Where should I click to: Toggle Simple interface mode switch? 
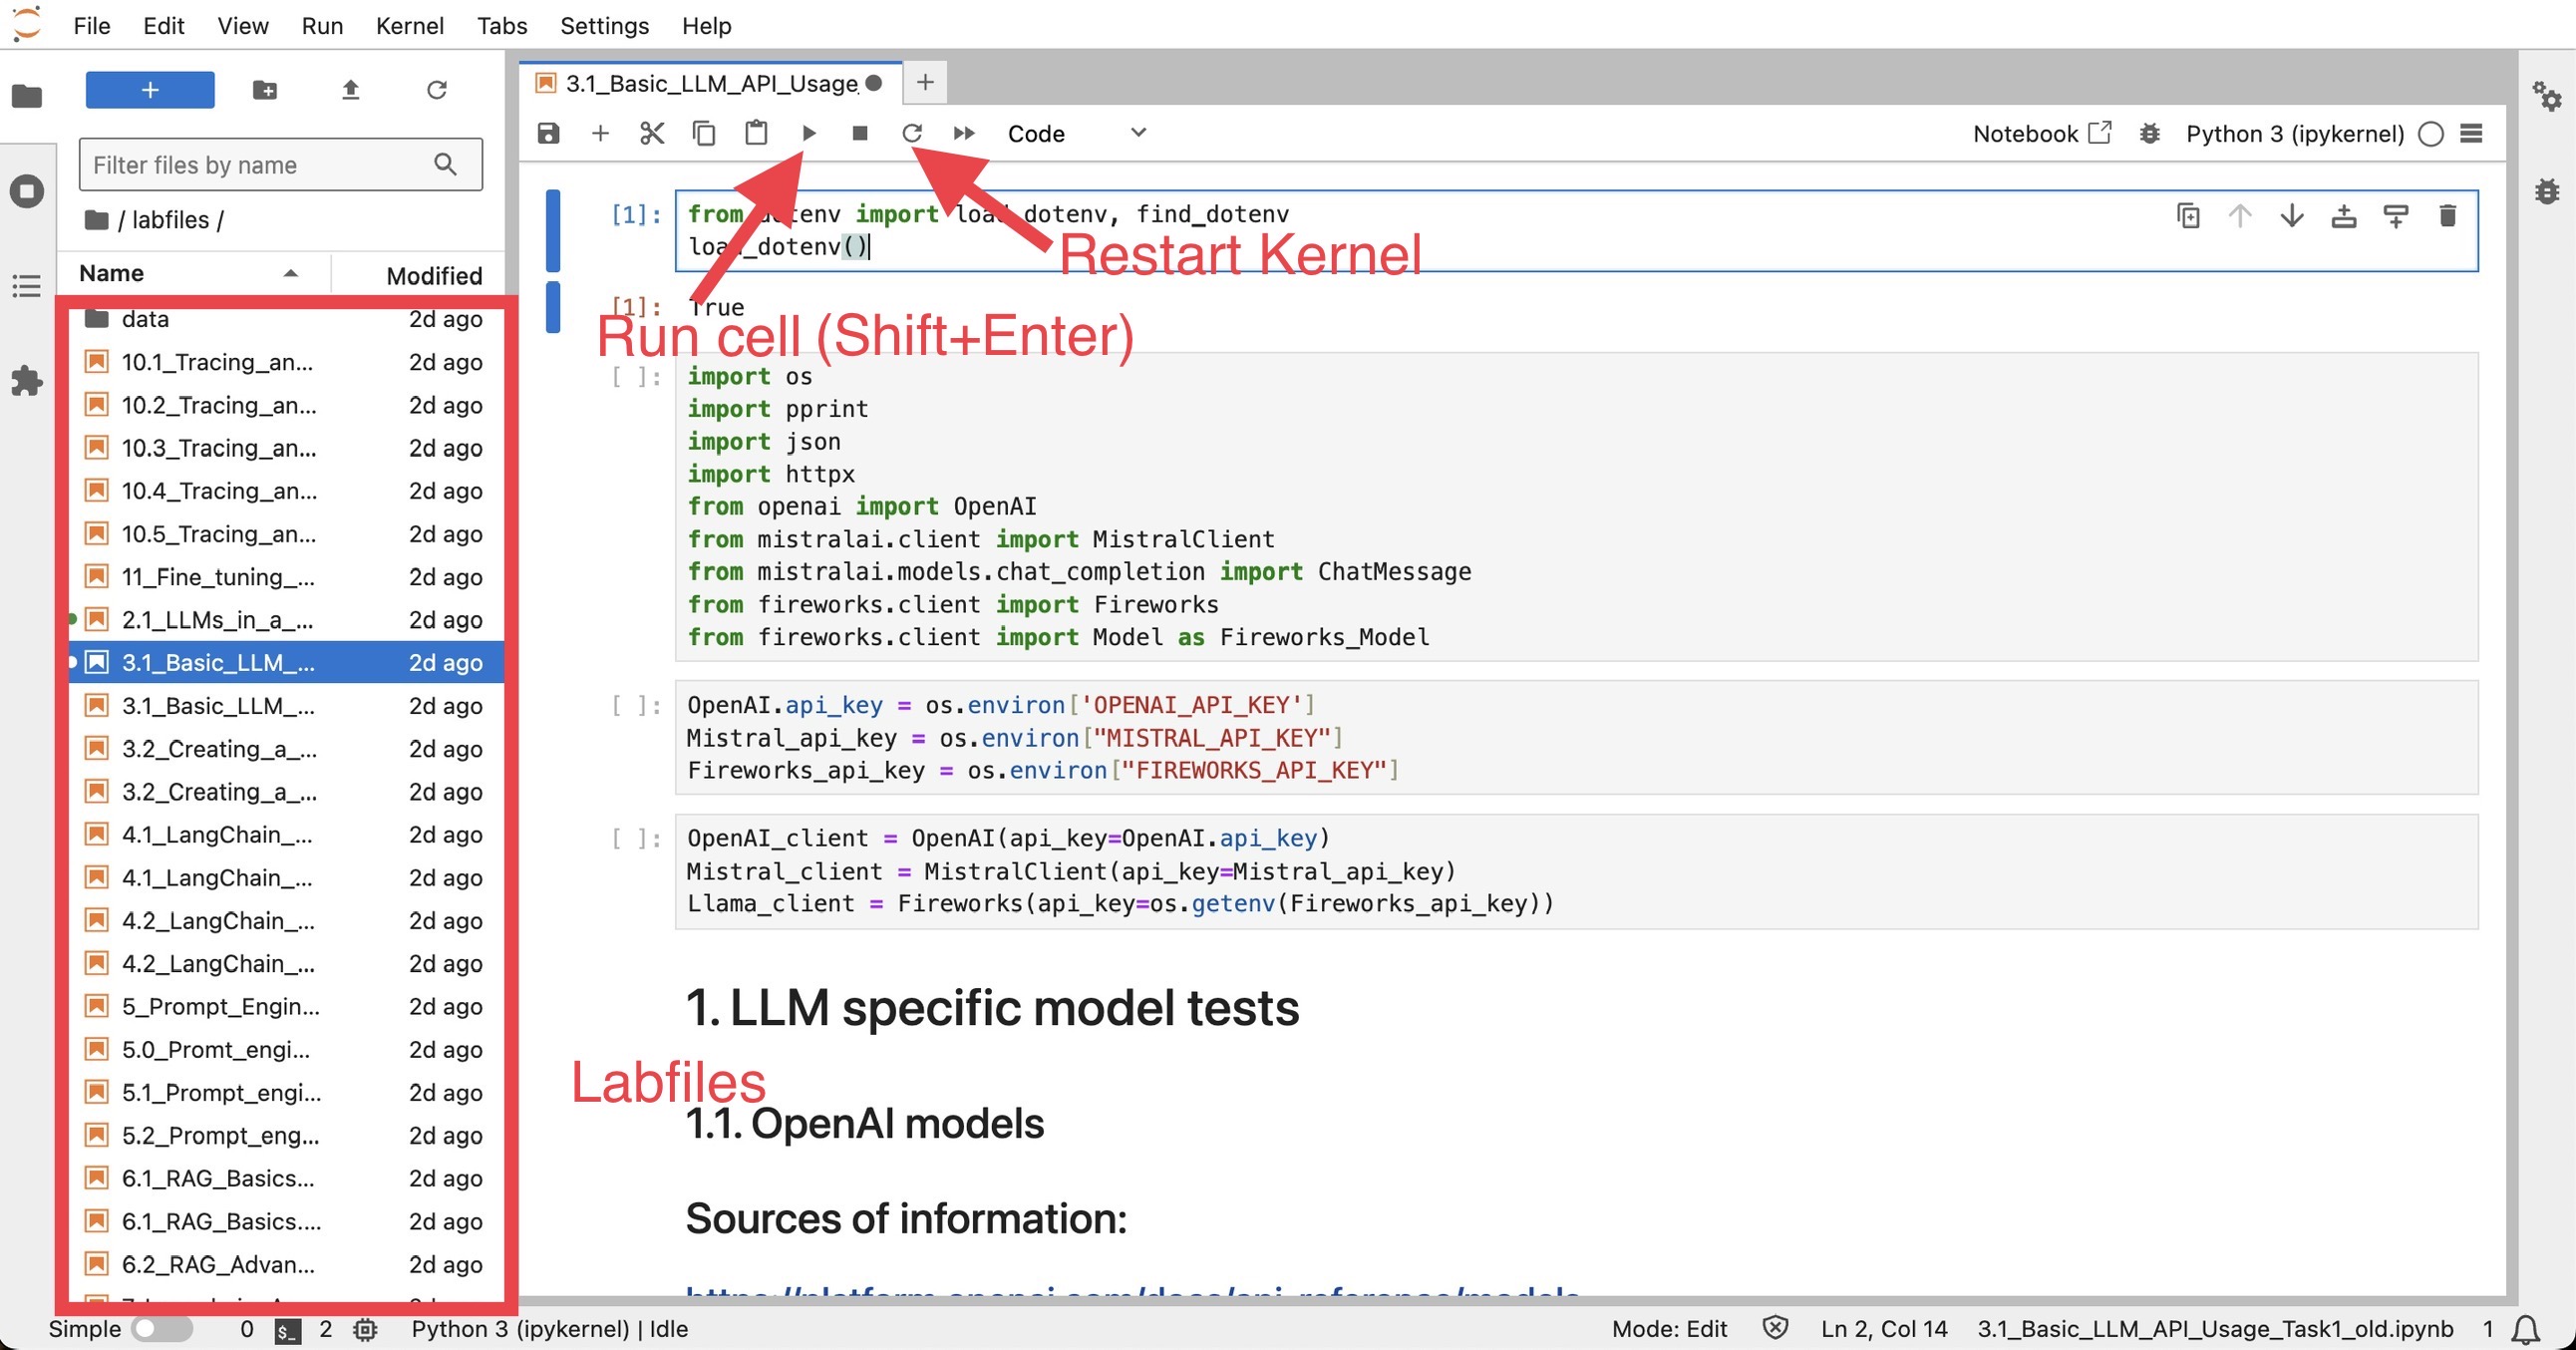162,1329
